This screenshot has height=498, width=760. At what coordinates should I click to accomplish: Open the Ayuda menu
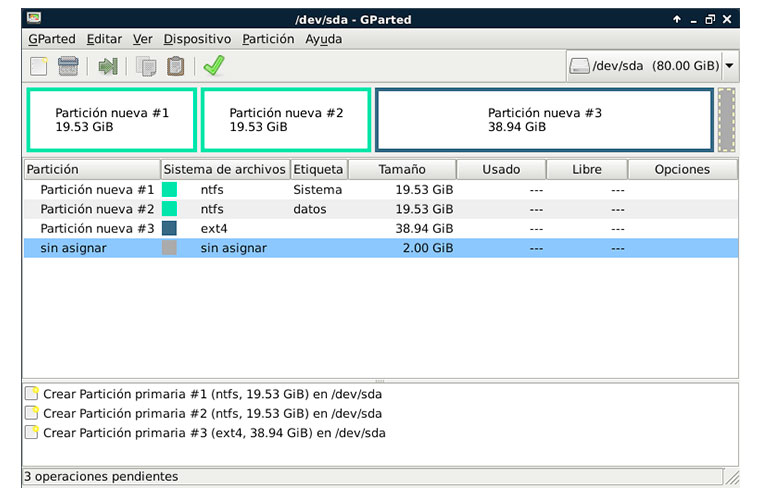pos(323,39)
